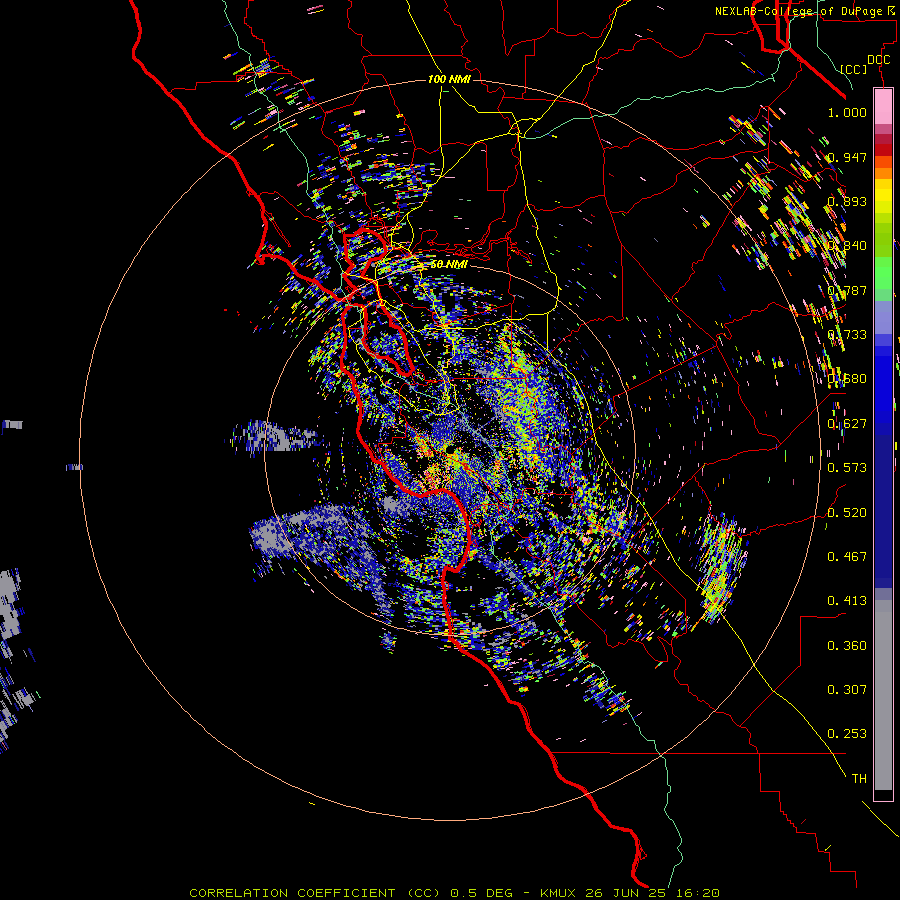This screenshot has height=900, width=900.
Task: Click the 16:20 timestamp in the caption
Action: (x=697, y=893)
